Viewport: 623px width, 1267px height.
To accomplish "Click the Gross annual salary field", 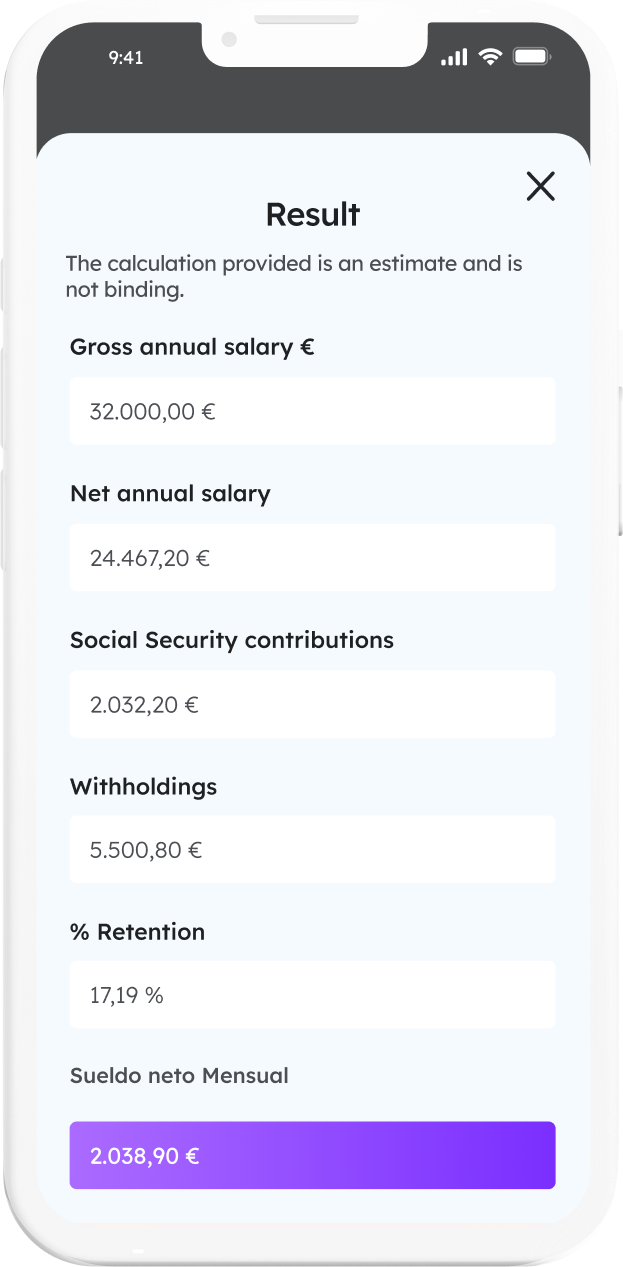I will click(x=312, y=411).
